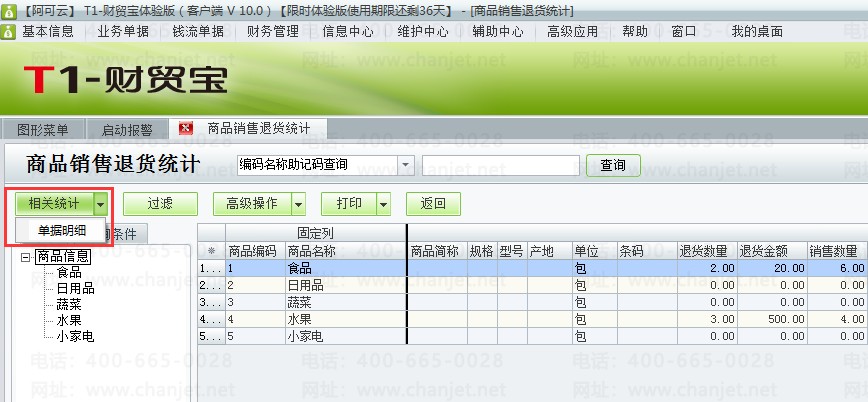Click the 高级操作 button

coord(252,204)
